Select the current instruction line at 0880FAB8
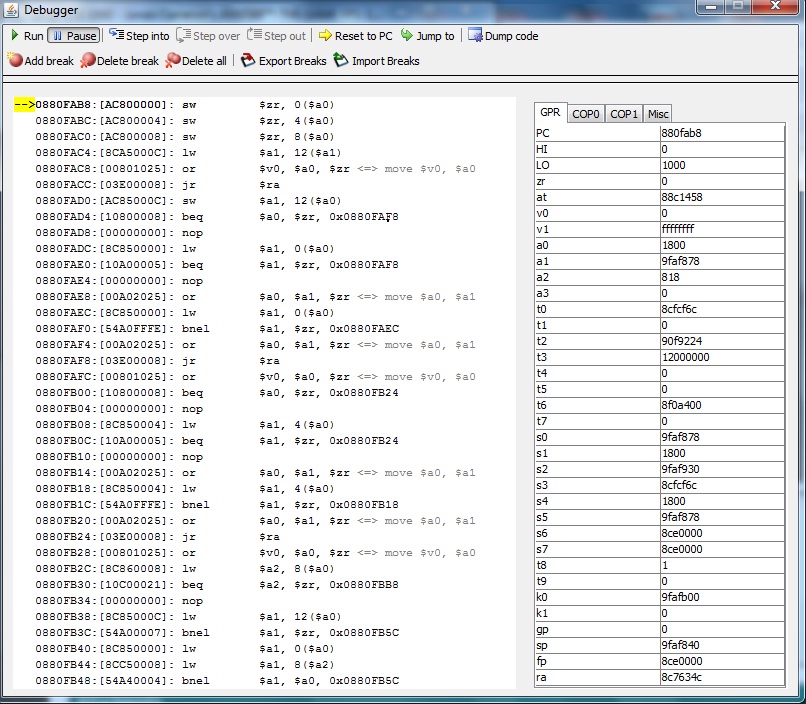 tap(200, 104)
